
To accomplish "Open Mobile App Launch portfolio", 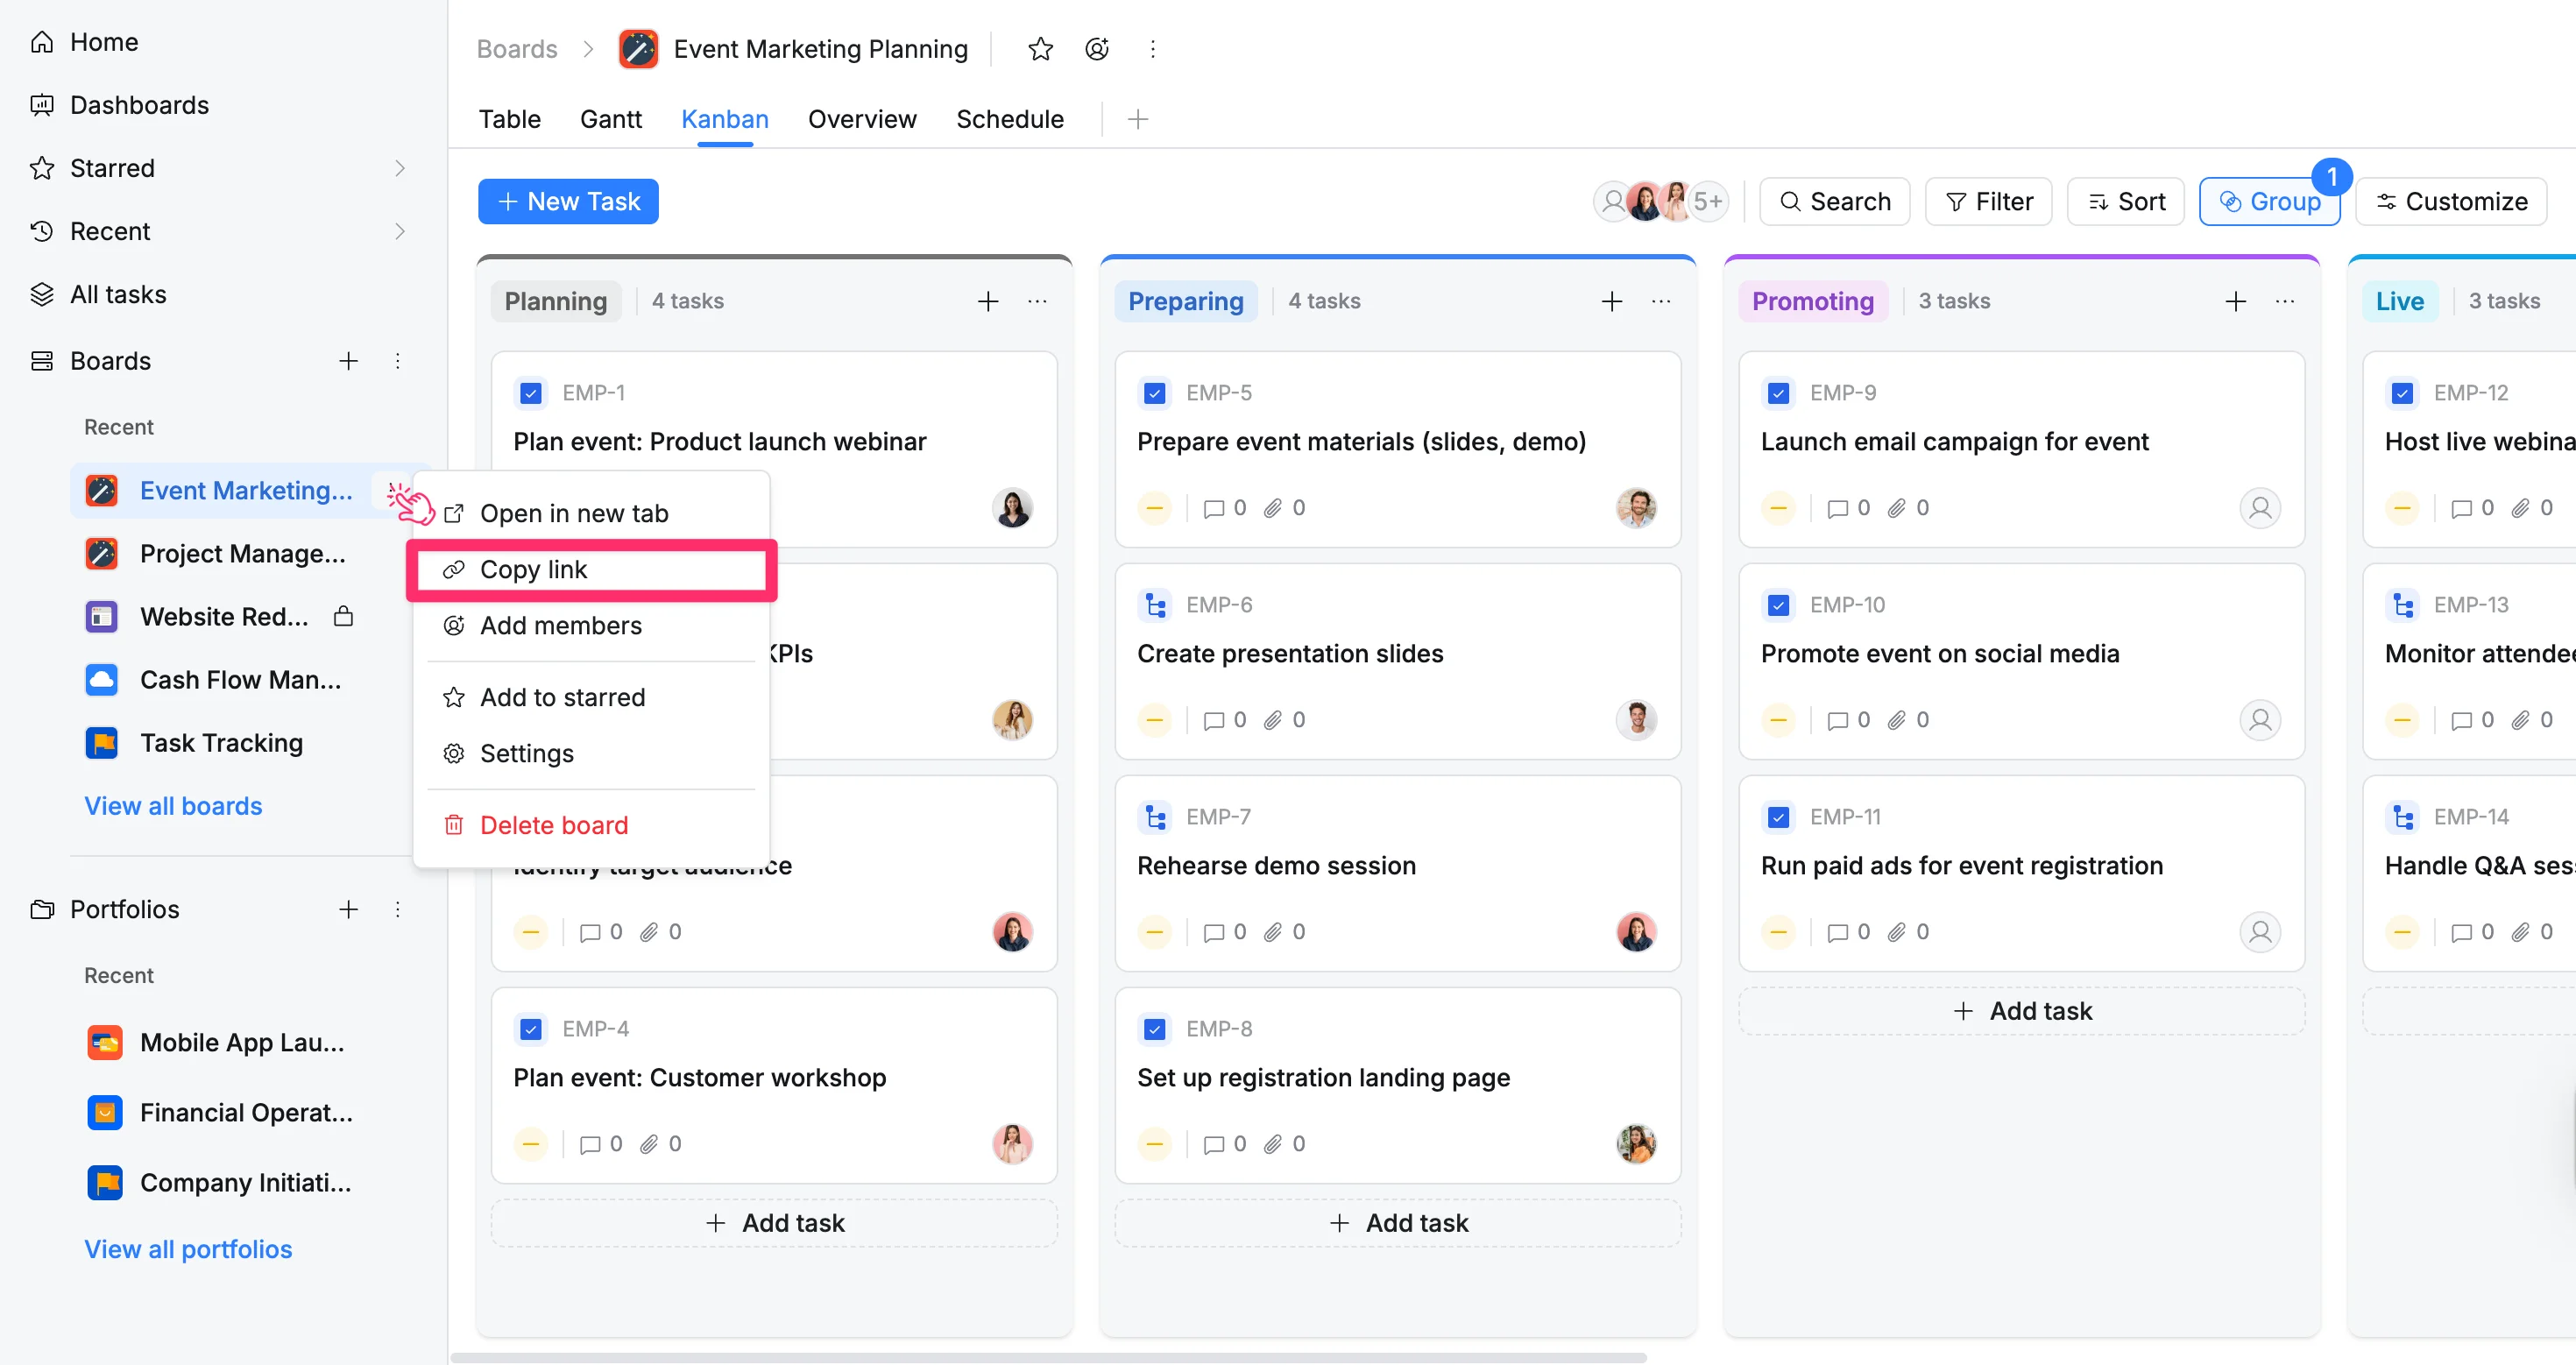I will coord(241,1043).
